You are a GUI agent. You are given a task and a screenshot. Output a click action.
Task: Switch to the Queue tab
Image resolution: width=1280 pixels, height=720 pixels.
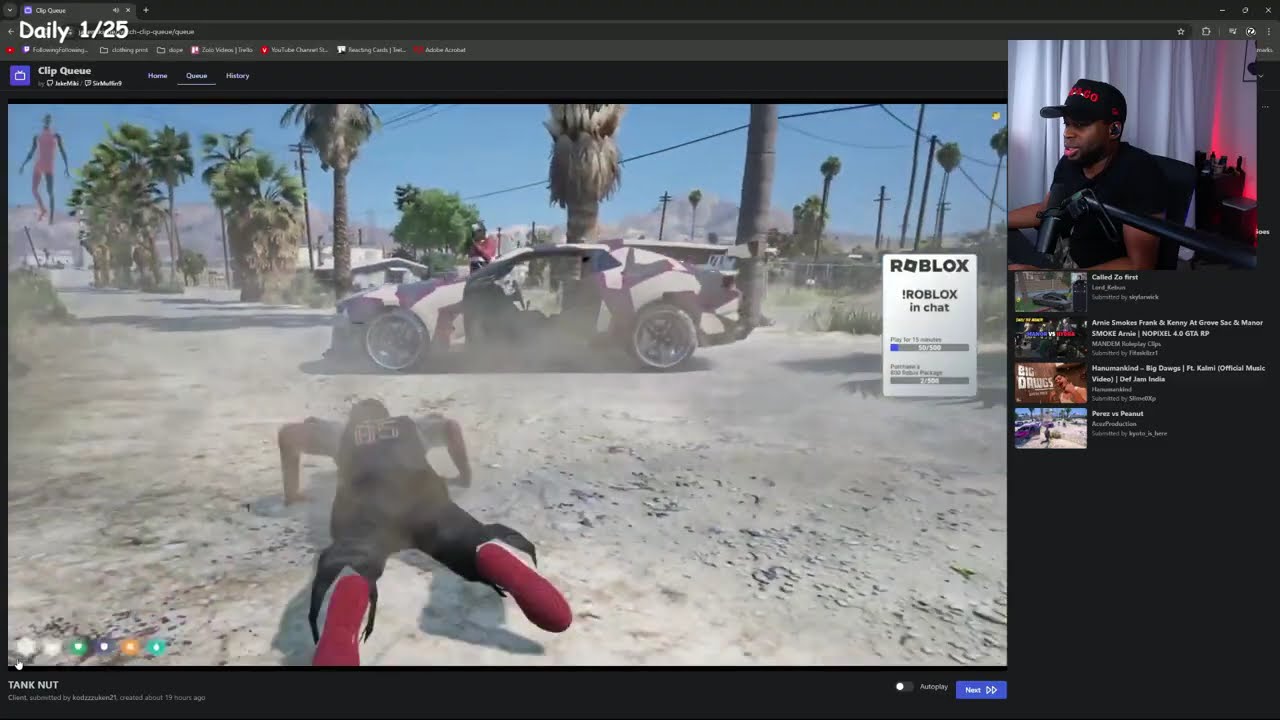click(196, 76)
